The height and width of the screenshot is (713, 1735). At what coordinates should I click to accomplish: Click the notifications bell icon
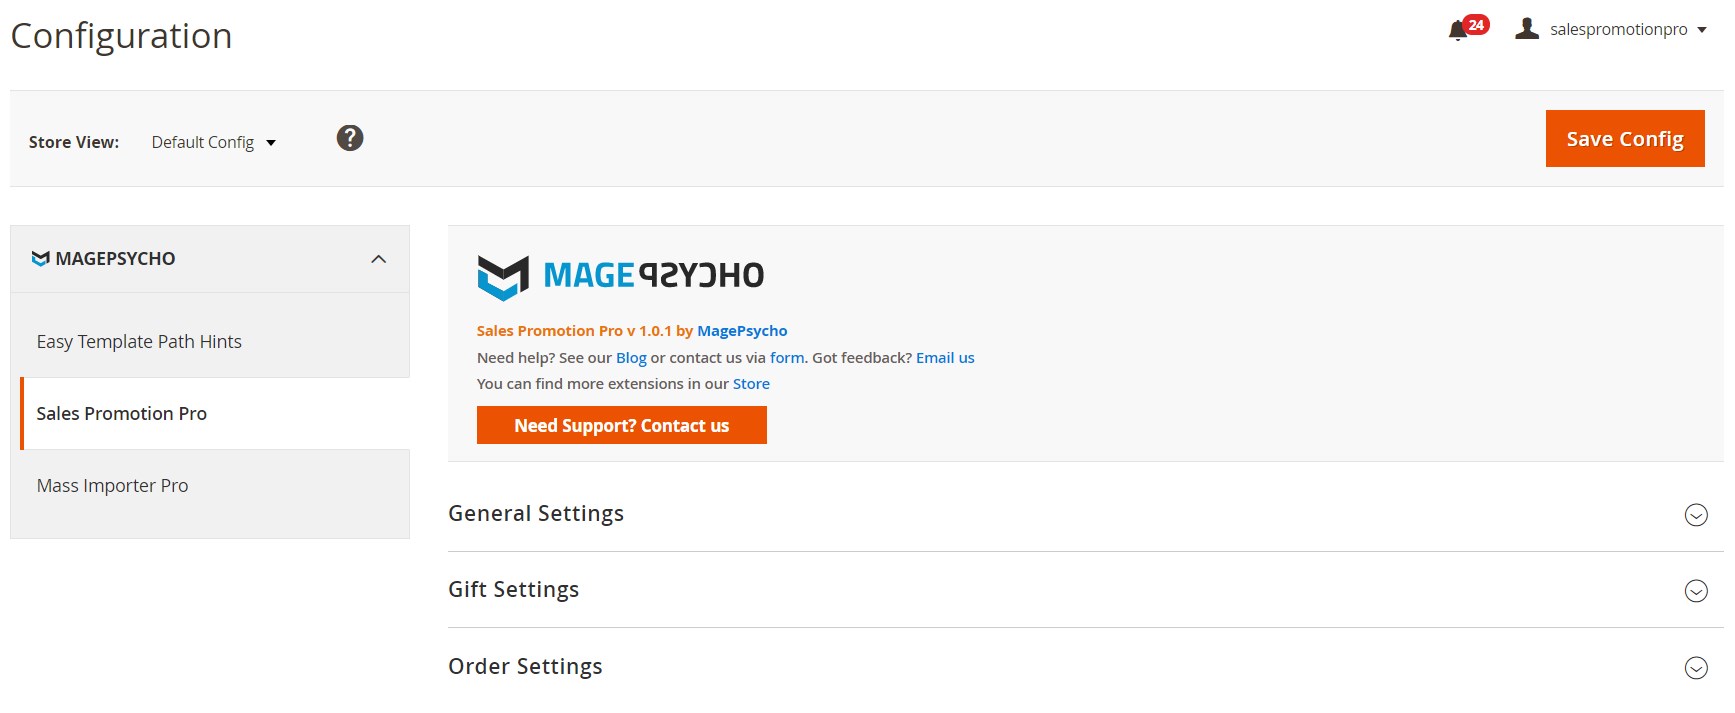(1458, 30)
